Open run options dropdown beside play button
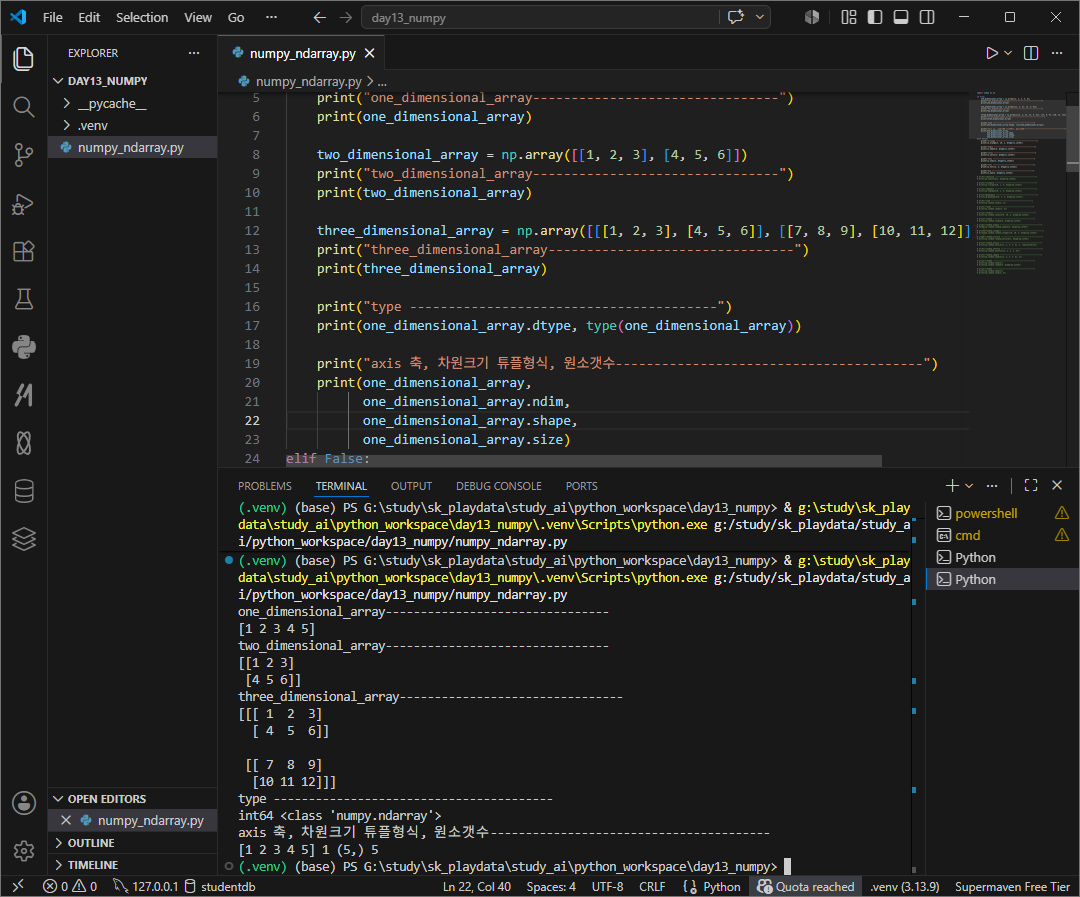Screen dimensions: 1080x897 pyautogui.click(x=1008, y=53)
